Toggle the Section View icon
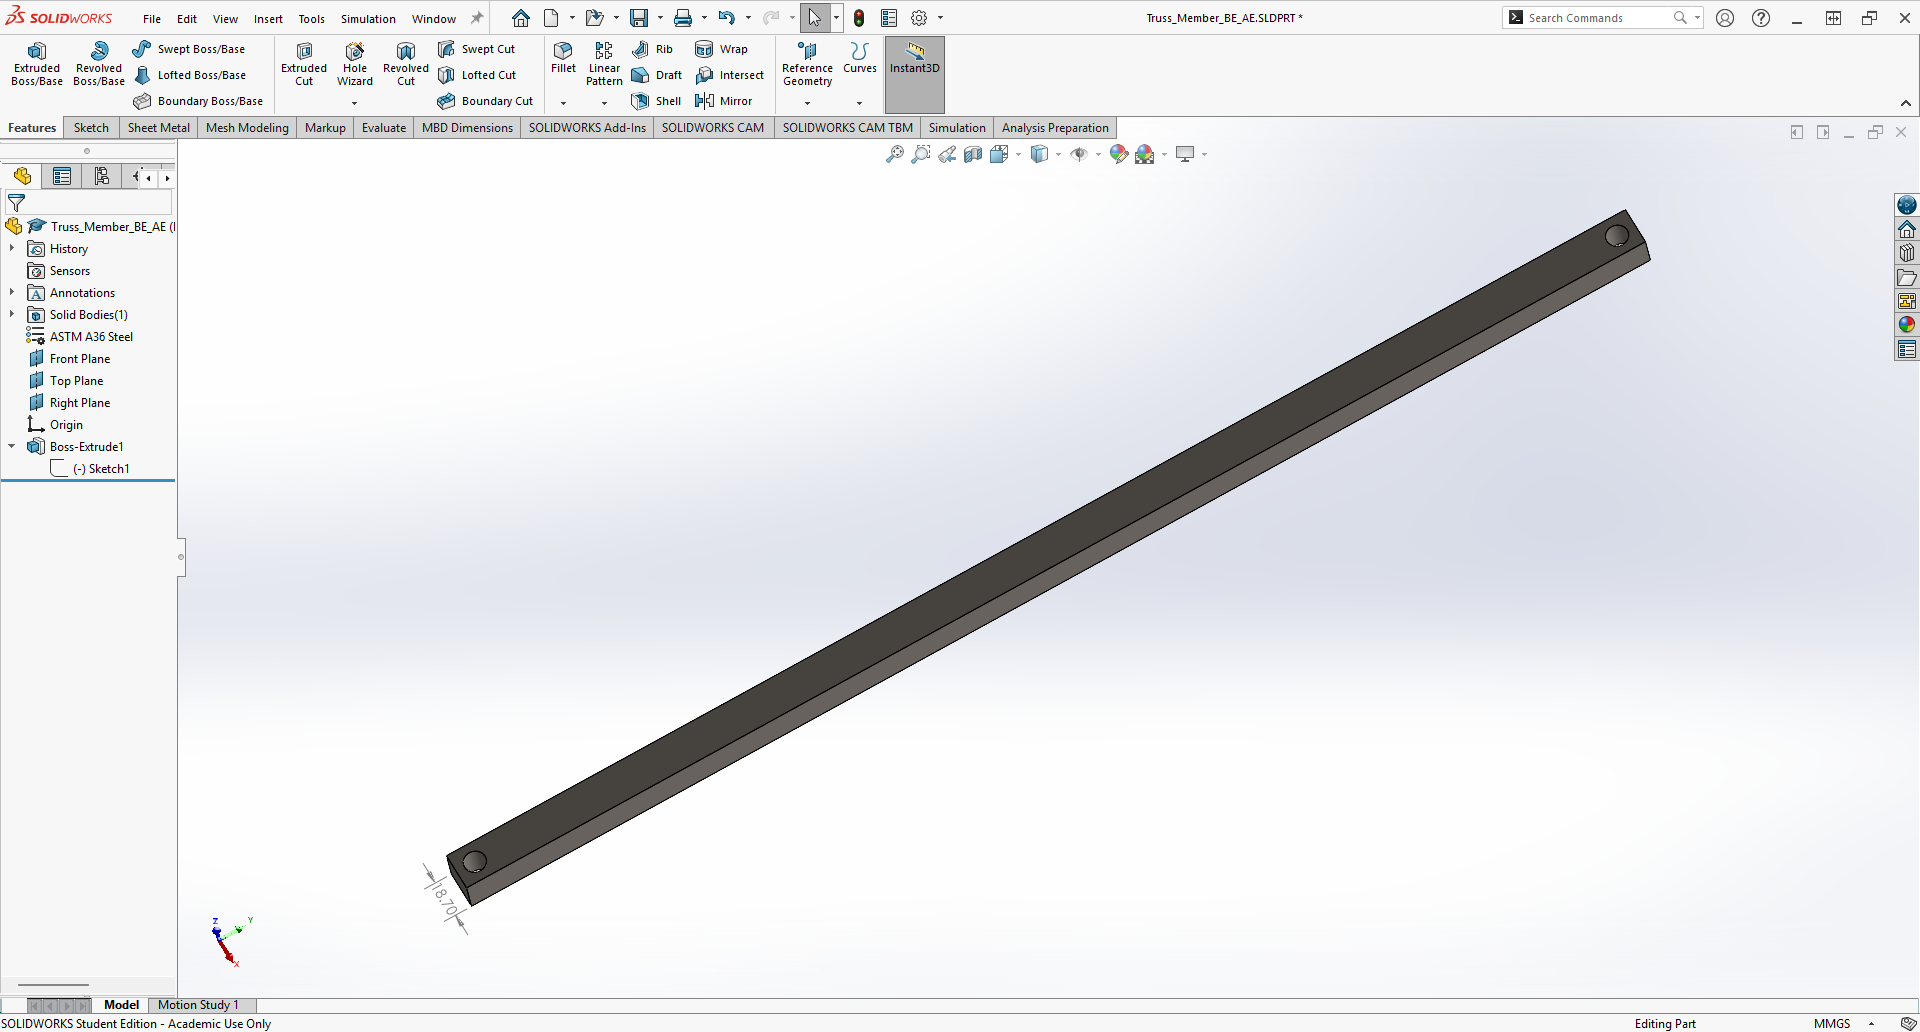 coord(973,154)
